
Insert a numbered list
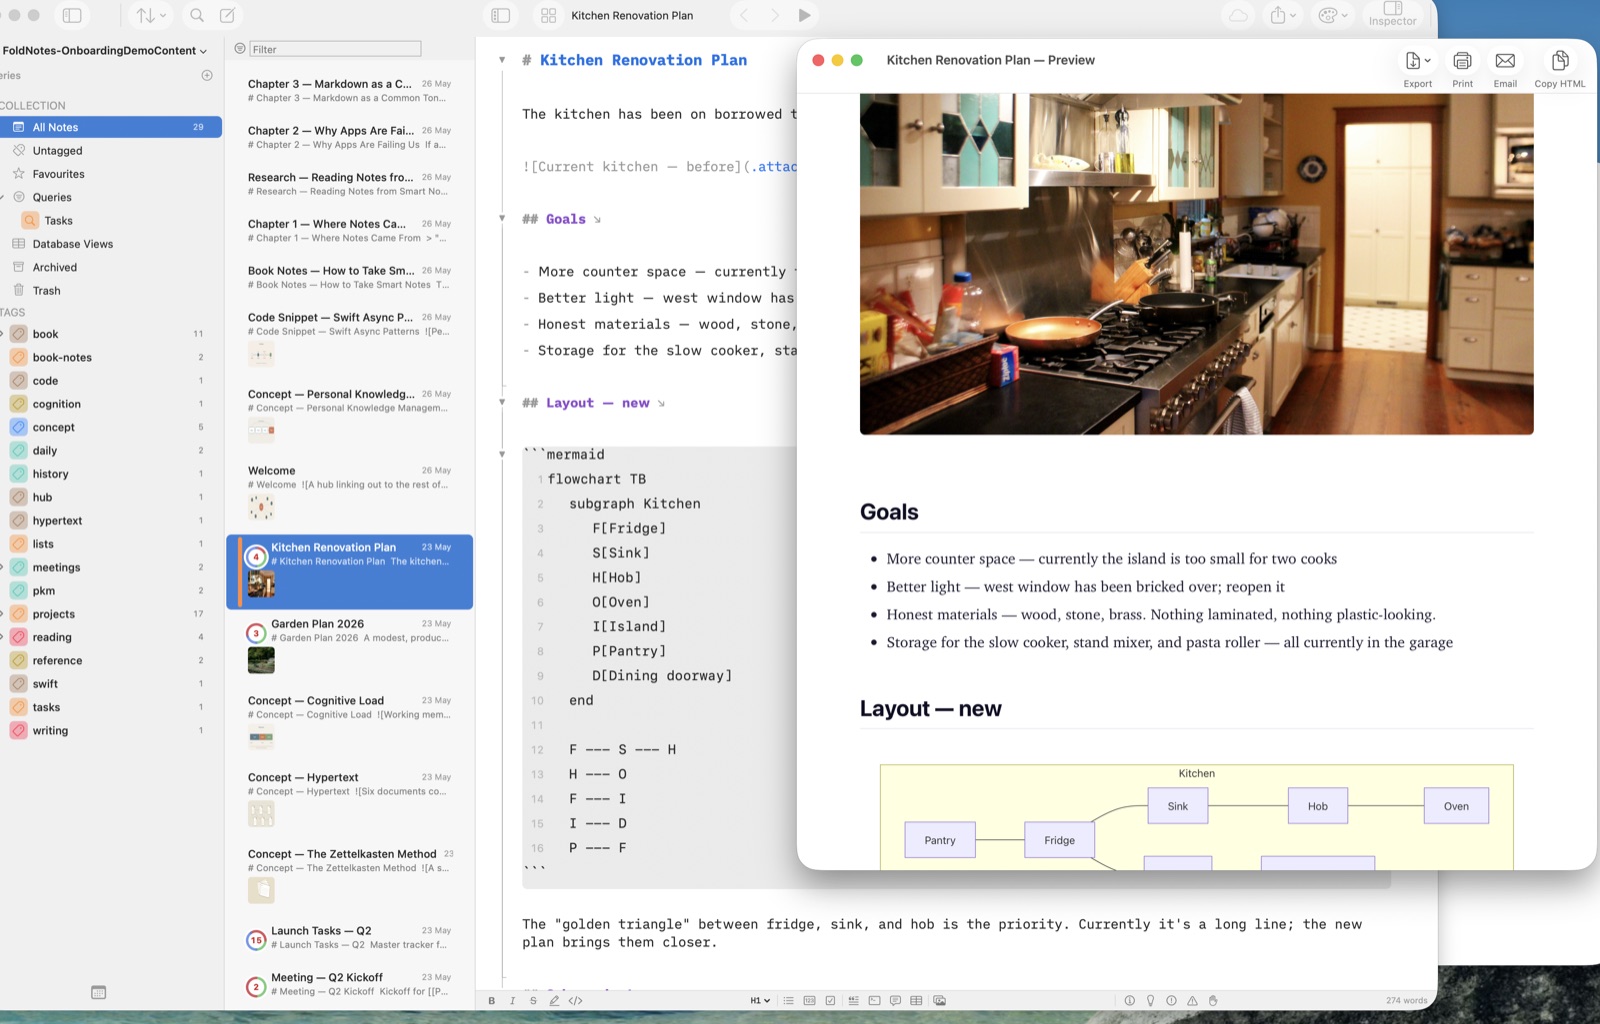click(x=810, y=1000)
